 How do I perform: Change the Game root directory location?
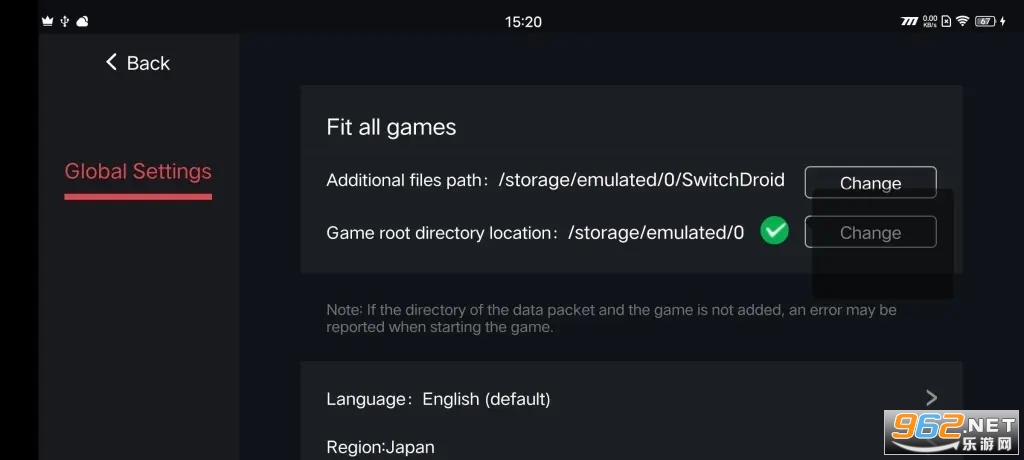[870, 232]
